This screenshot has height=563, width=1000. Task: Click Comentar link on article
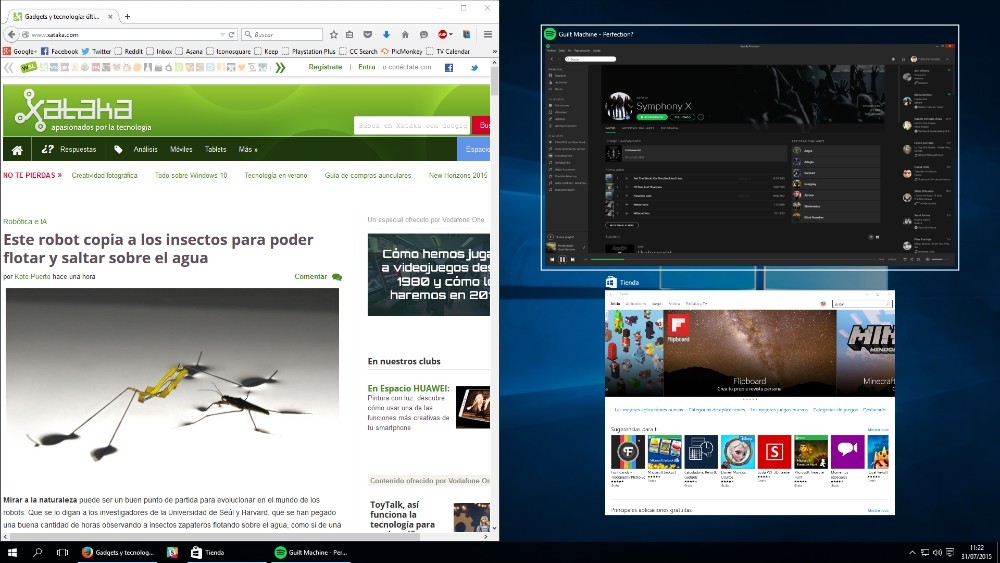(x=318, y=277)
